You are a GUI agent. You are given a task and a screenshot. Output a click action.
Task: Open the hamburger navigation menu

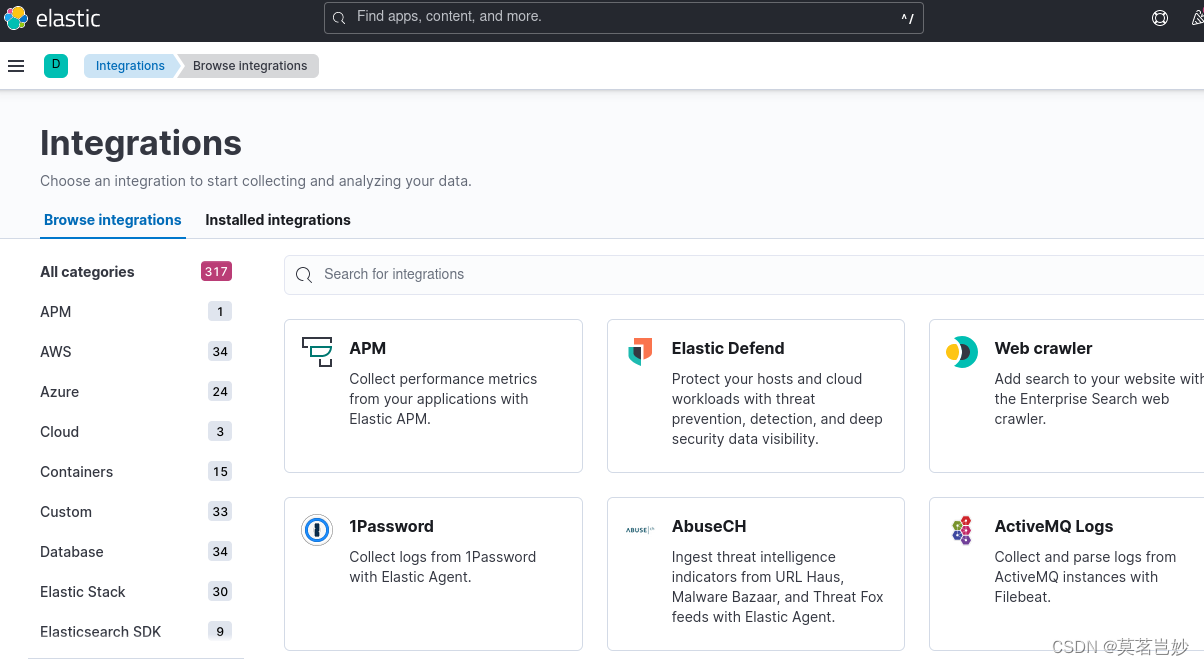tap(16, 66)
